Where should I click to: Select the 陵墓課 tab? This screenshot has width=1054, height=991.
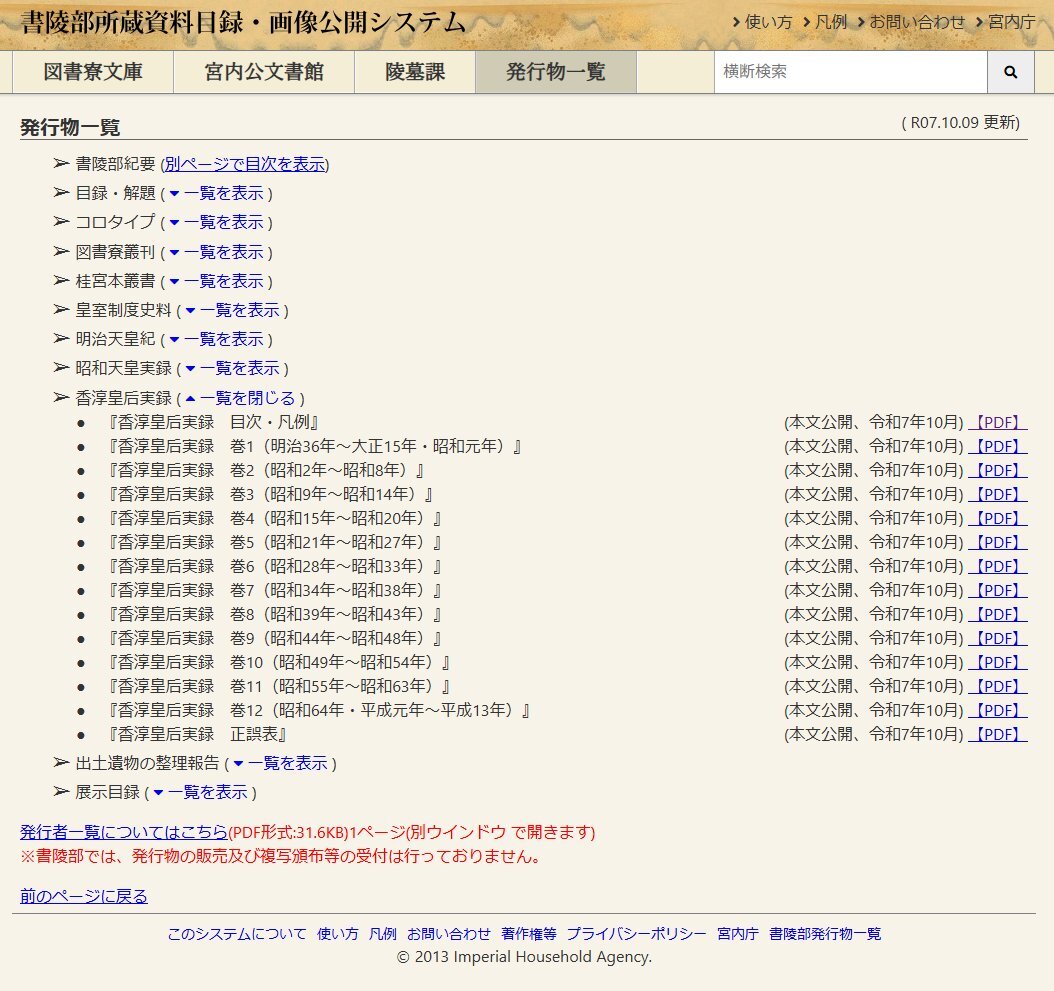(x=415, y=72)
